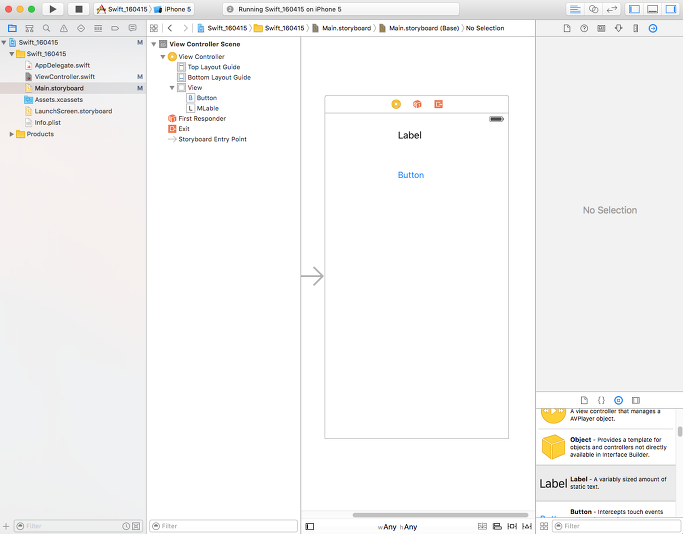Select AppDelegate.swift in navigator
The image size is (683, 534).
62,65
